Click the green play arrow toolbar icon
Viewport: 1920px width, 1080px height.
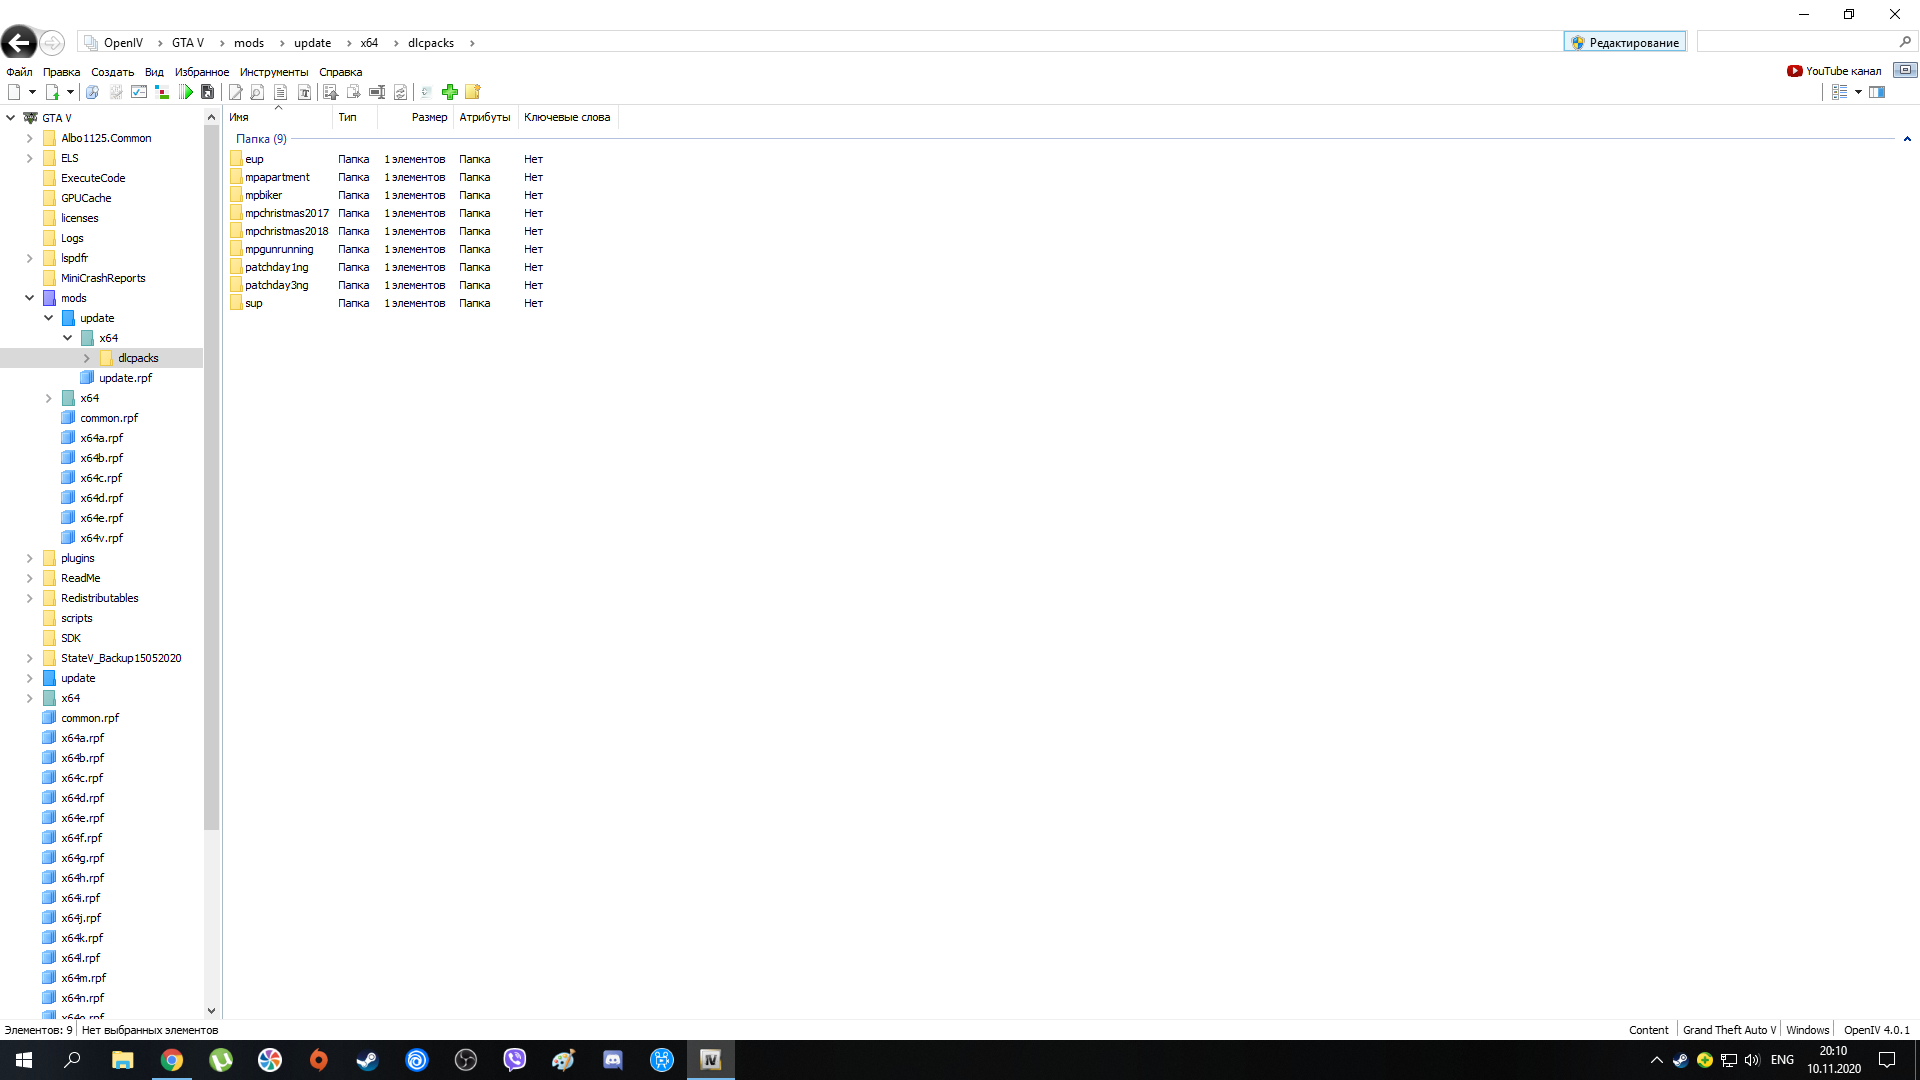pos(186,92)
